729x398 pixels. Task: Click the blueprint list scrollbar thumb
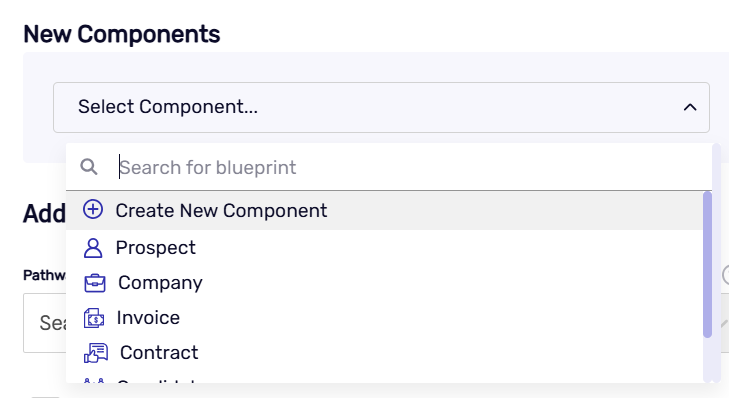point(708,265)
